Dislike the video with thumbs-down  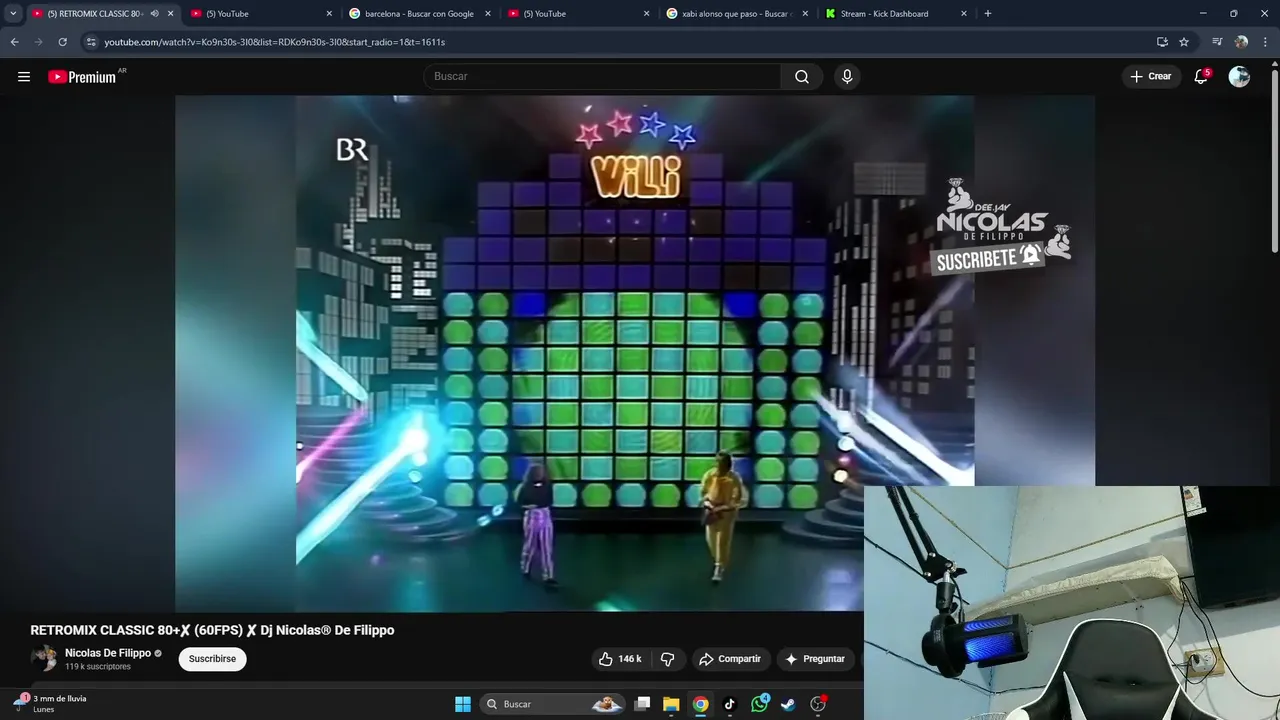pos(668,659)
